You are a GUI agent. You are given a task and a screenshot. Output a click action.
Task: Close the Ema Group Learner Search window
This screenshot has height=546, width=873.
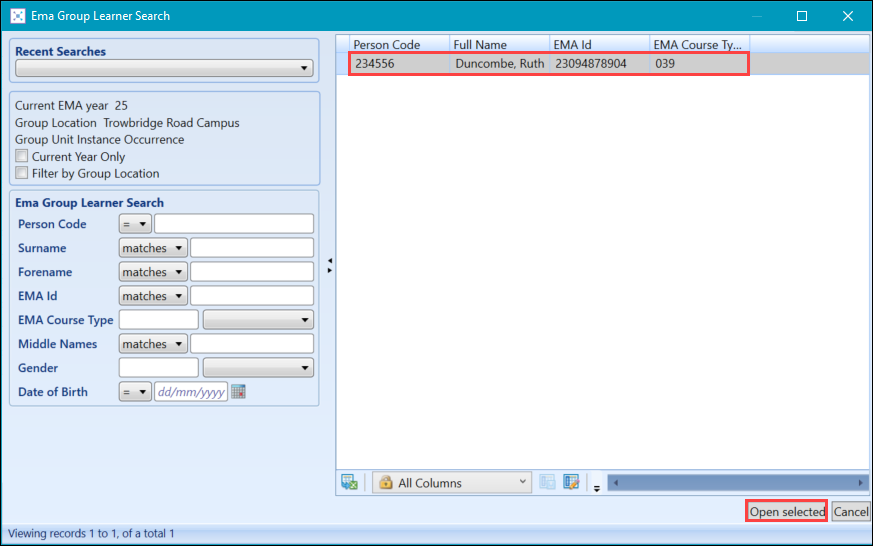click(847, 16)
